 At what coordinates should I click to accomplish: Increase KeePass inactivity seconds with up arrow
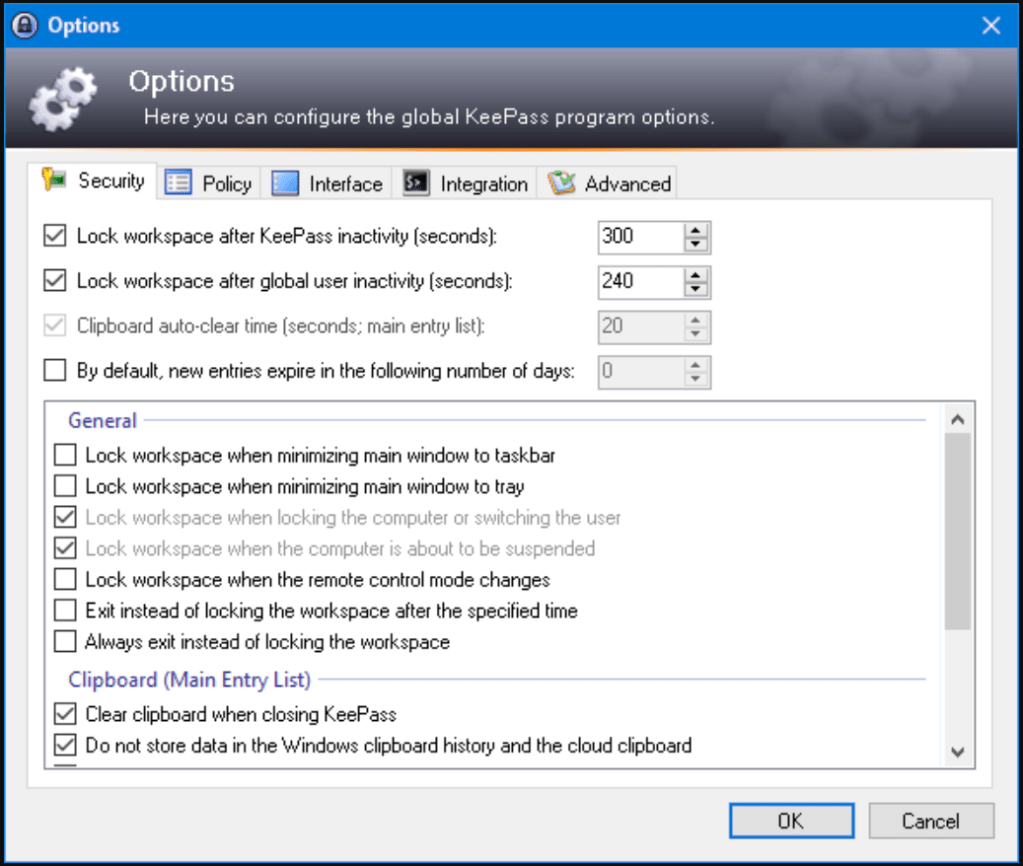coord(696,230)
